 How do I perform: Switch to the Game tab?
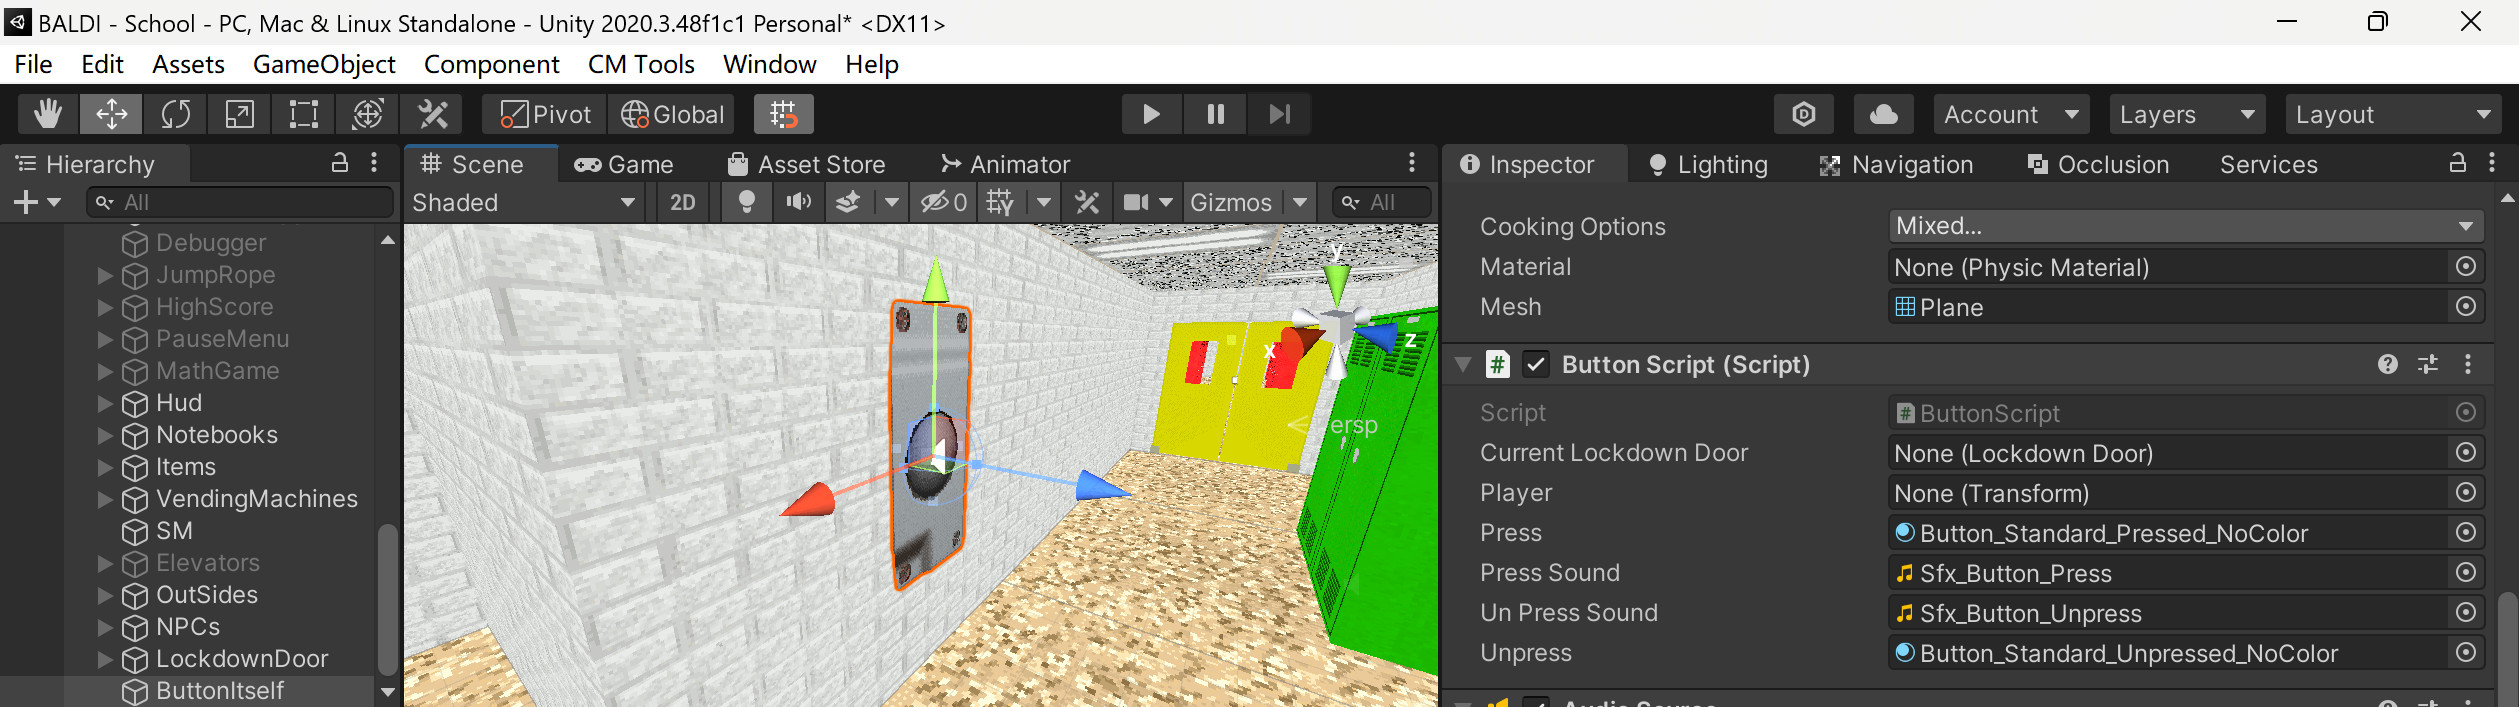pos(625,164)
